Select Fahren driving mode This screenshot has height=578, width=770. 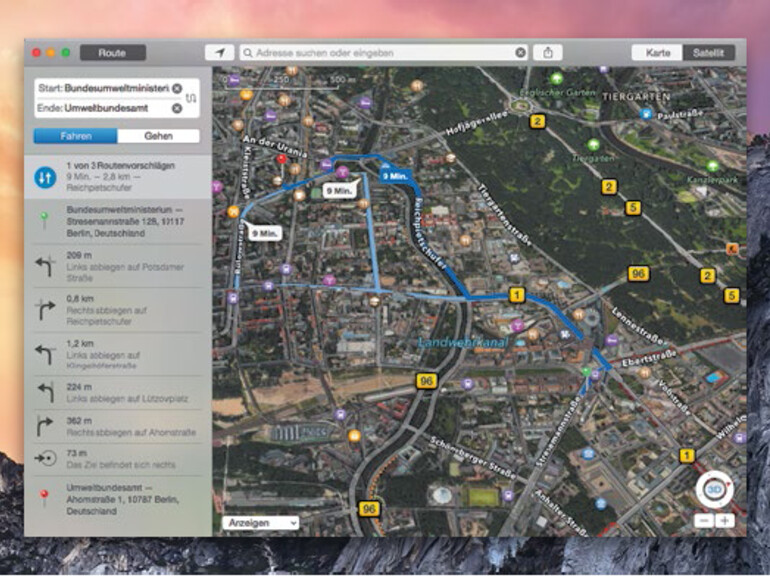tap(75, 136)
